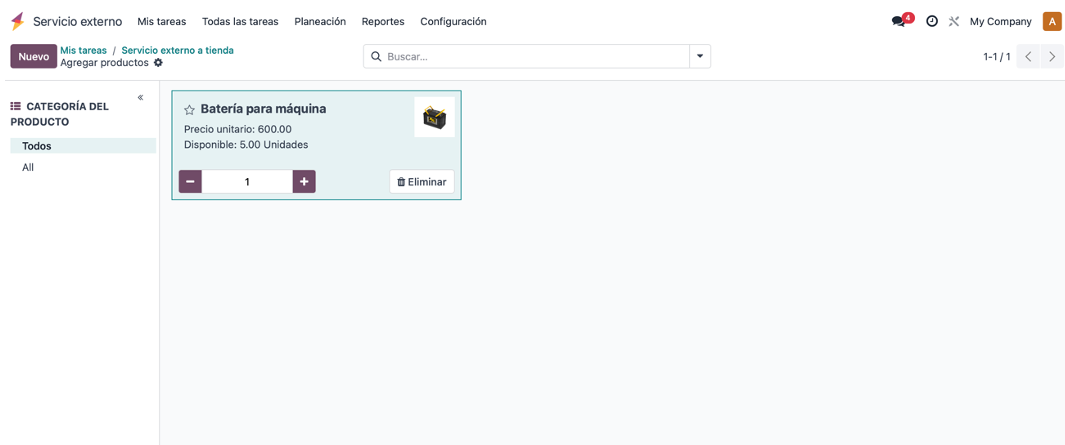Image resolution: width=1065 pixels, height=445 pixels.
Task: Open the Mis tareas menu
Action: [162, 21]
